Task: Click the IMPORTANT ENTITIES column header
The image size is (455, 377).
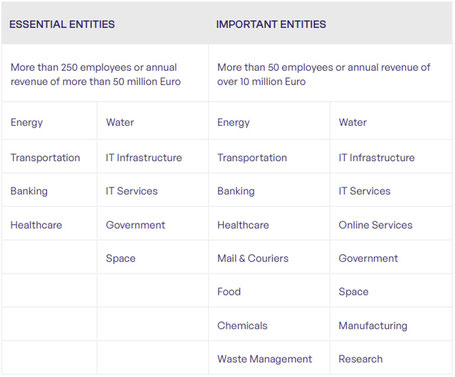Action: coord(271,24)
